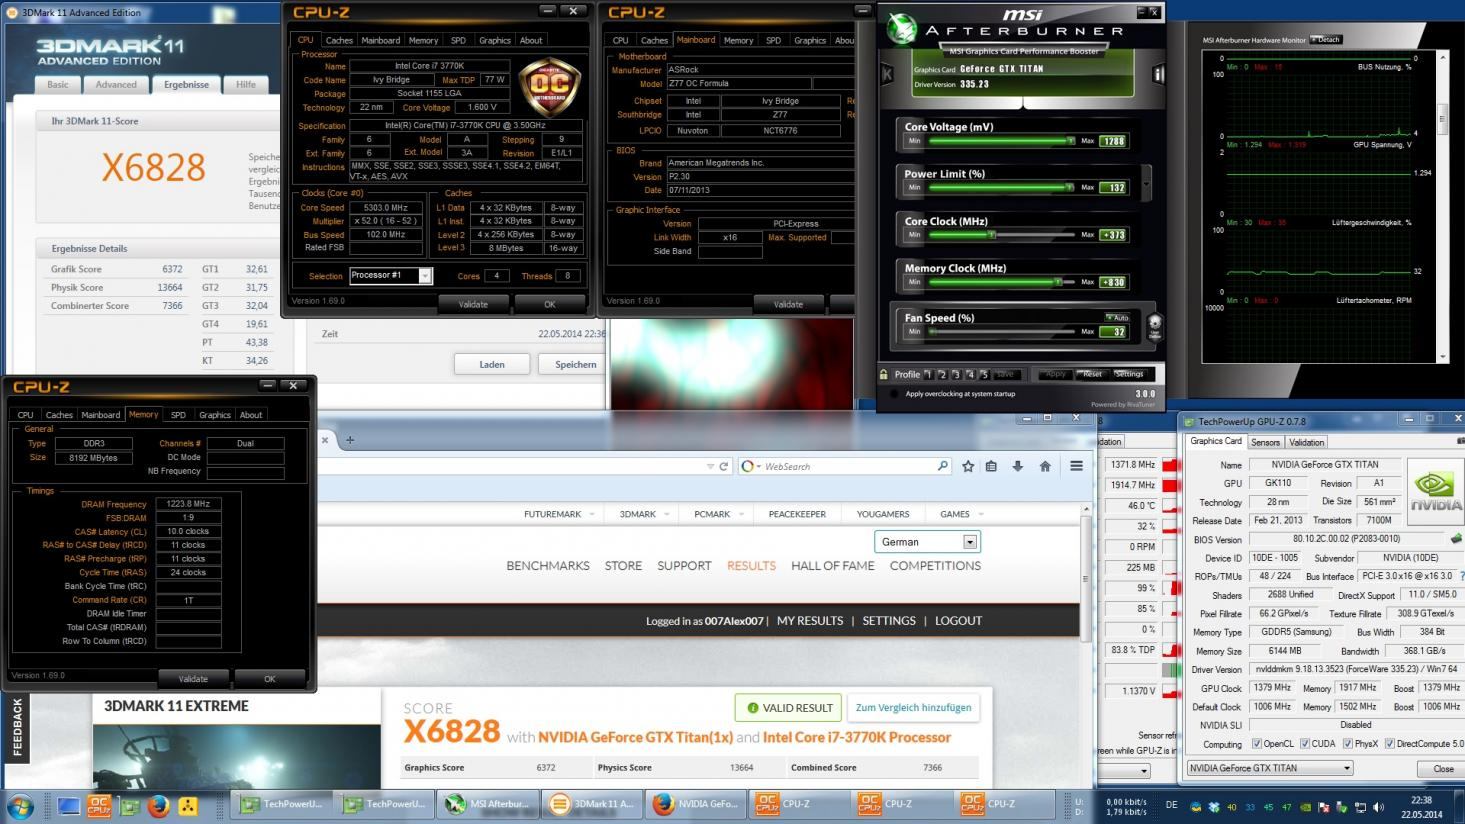Viewport: 1465px width, 824px height.
Task: Toggle the DirectCompute 5.0 checkbox
Action: pos(1389,744)
